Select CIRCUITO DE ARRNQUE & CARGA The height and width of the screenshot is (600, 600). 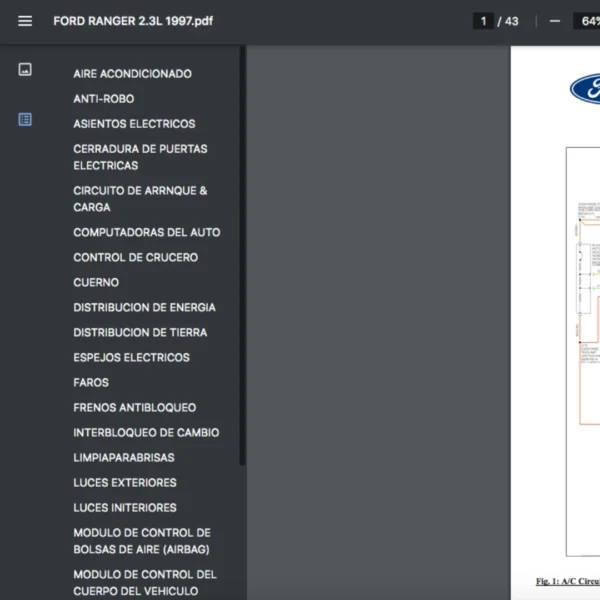coord(140,199)
